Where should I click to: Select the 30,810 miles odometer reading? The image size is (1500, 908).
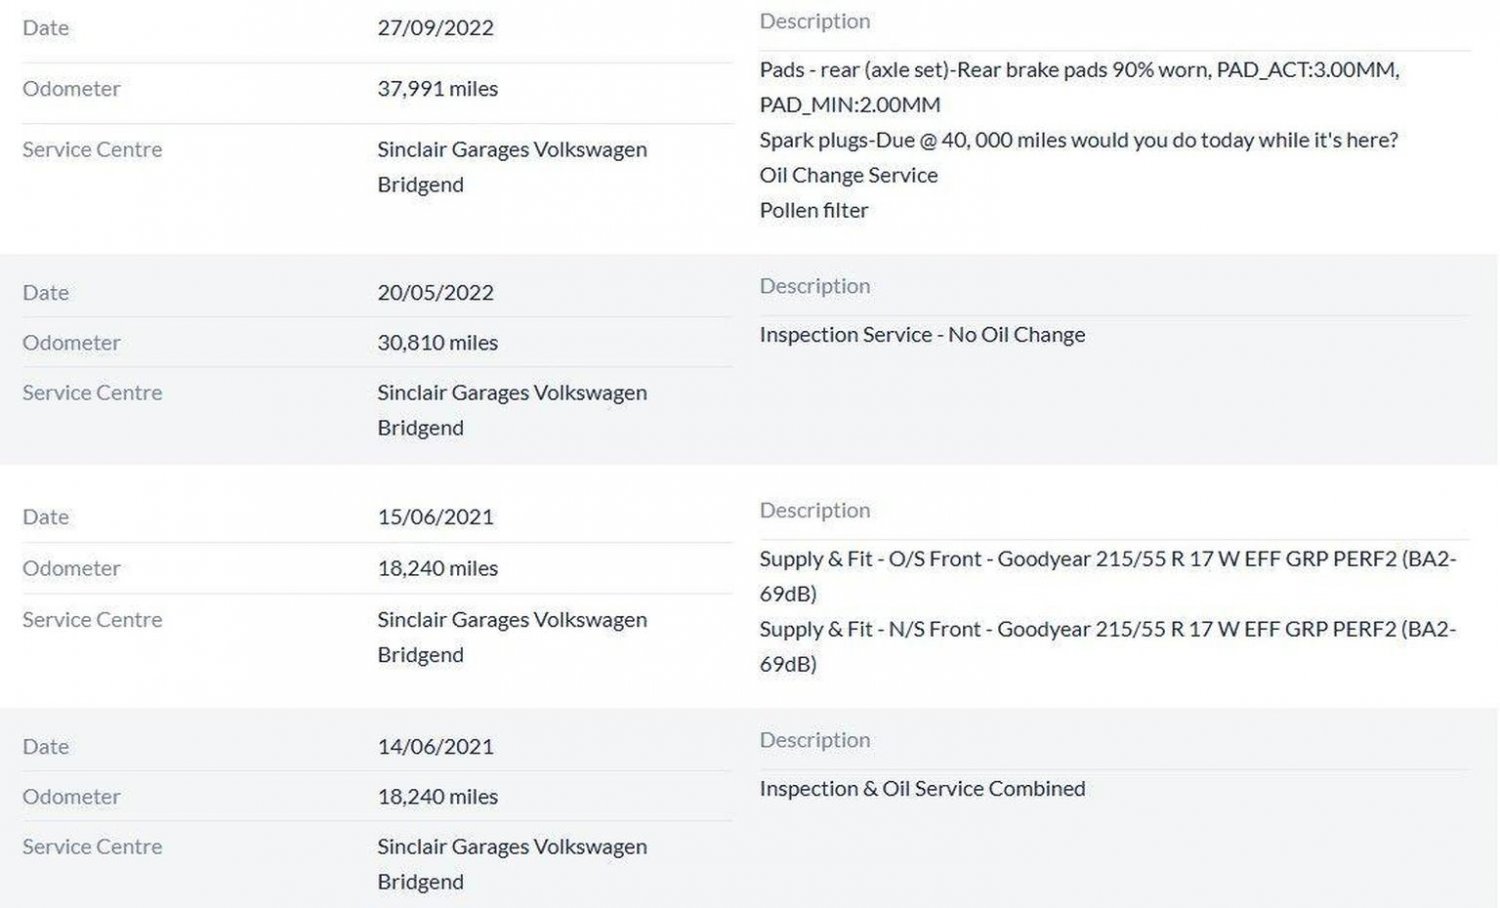[437, 343]
